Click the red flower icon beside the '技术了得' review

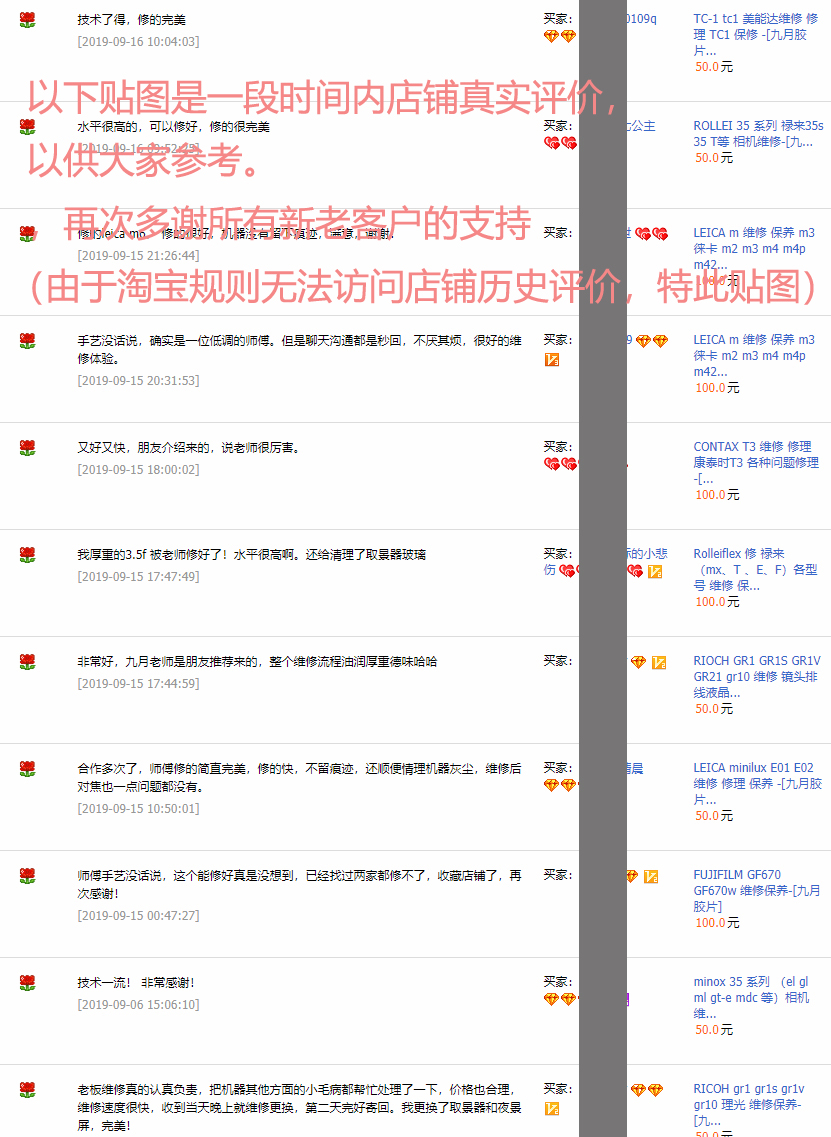click(x=27, y=20)
